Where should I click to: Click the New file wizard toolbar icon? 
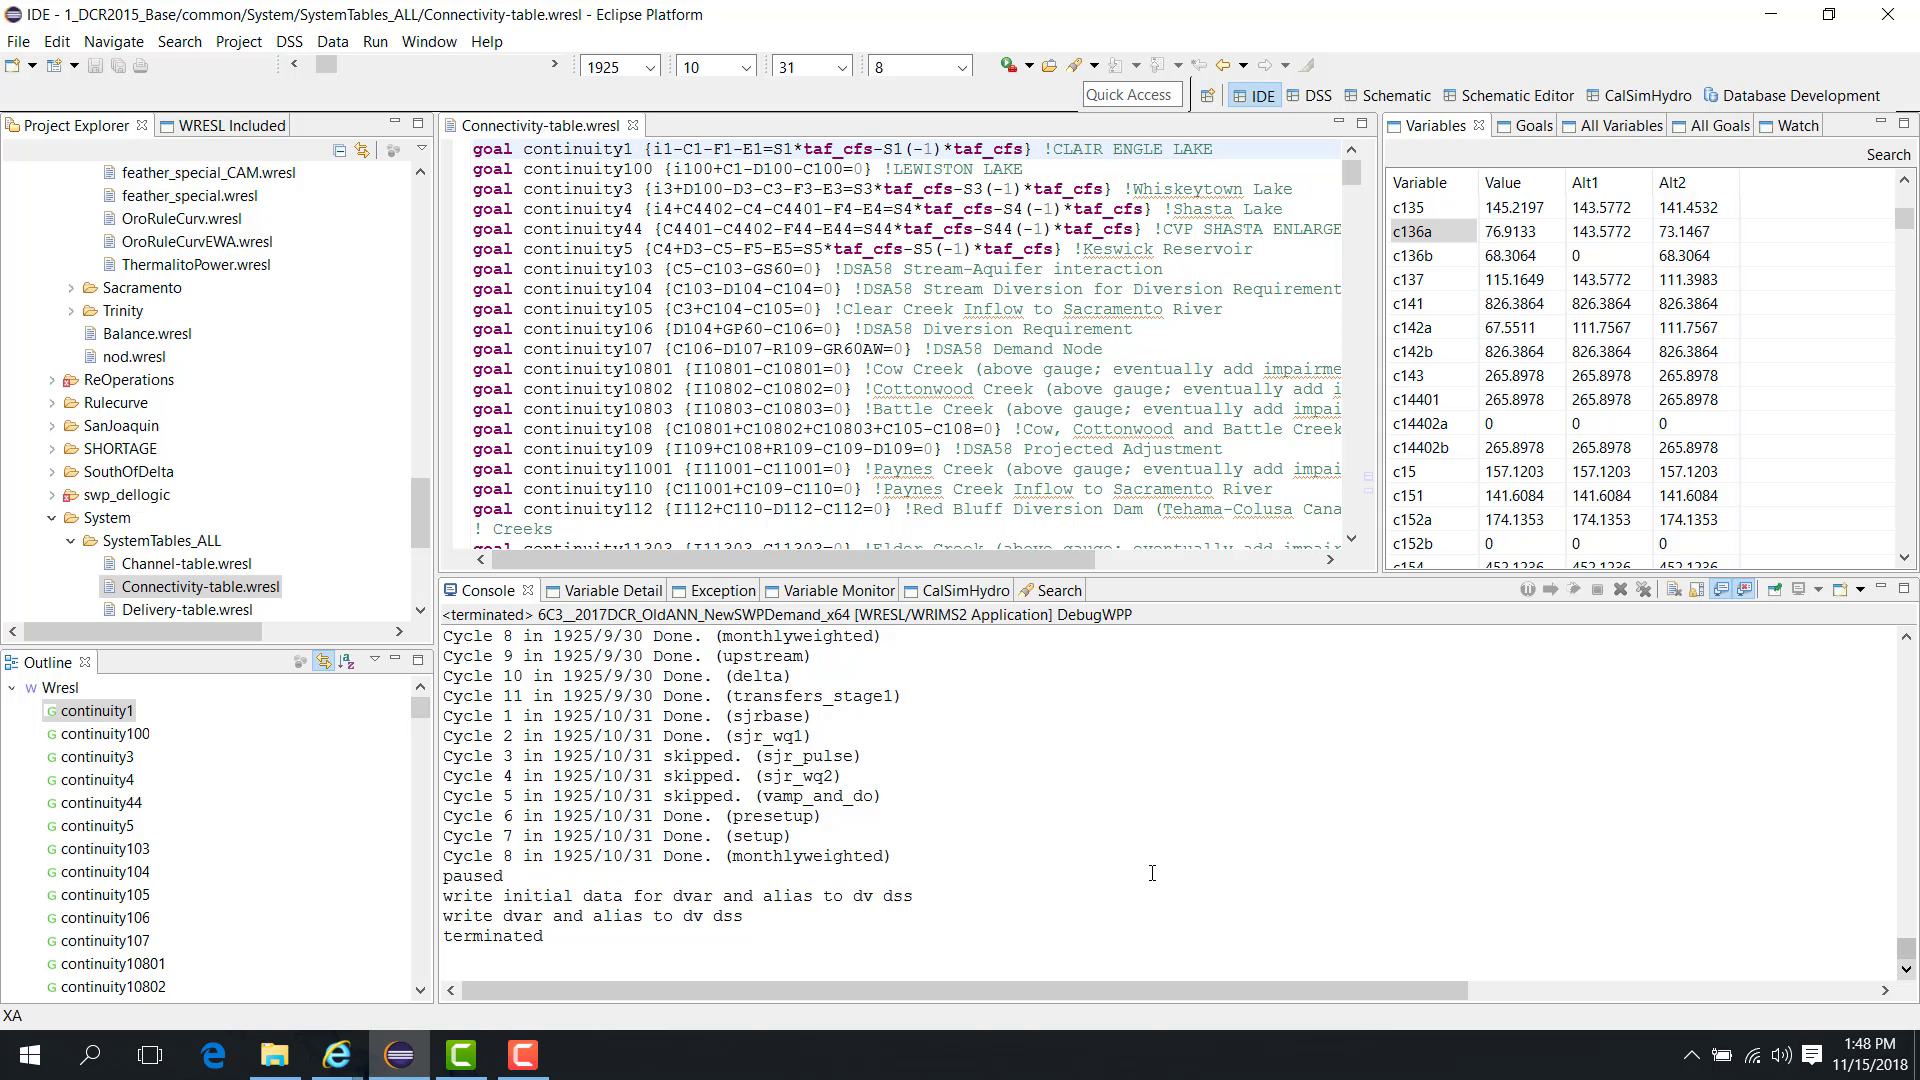pyautogui.click(x=13, y=66)
